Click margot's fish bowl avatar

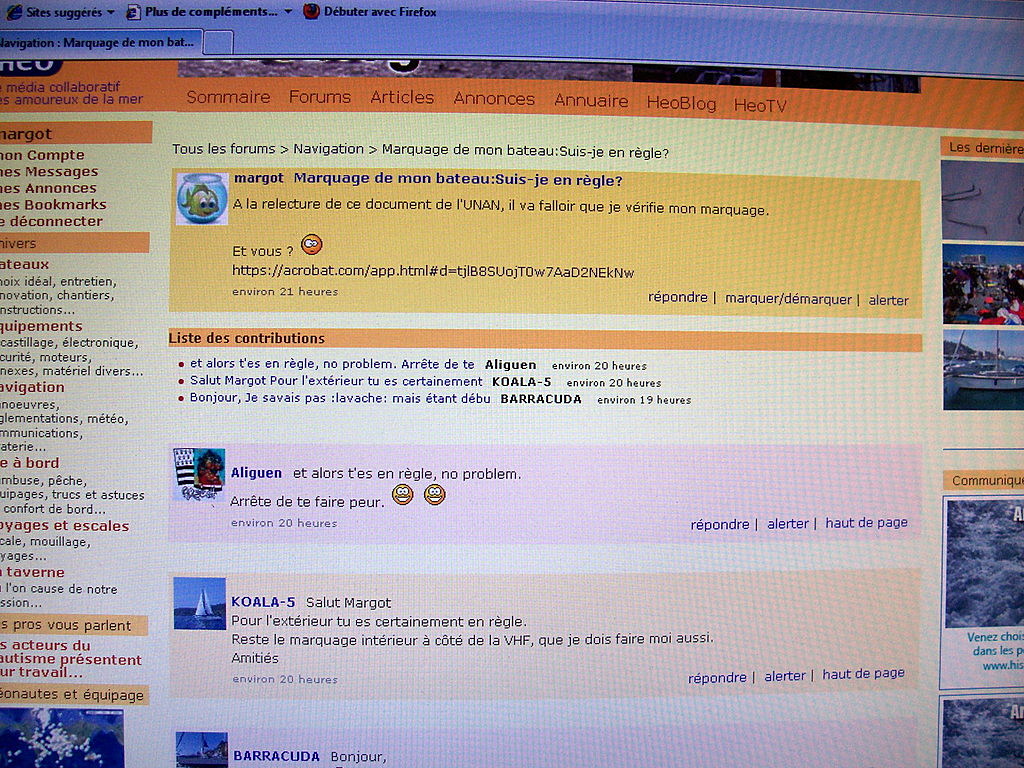pos(202,199)
